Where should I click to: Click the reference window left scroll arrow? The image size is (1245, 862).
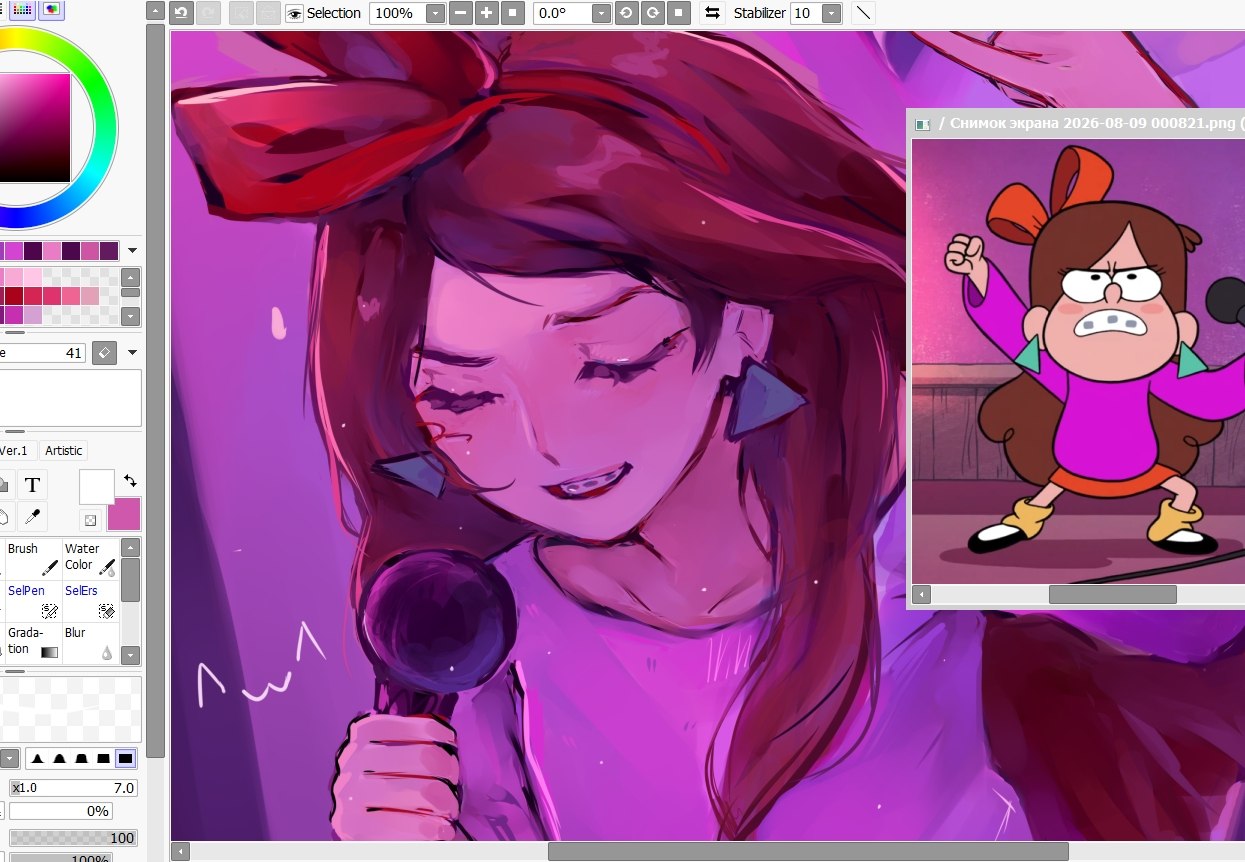(922, 595)
